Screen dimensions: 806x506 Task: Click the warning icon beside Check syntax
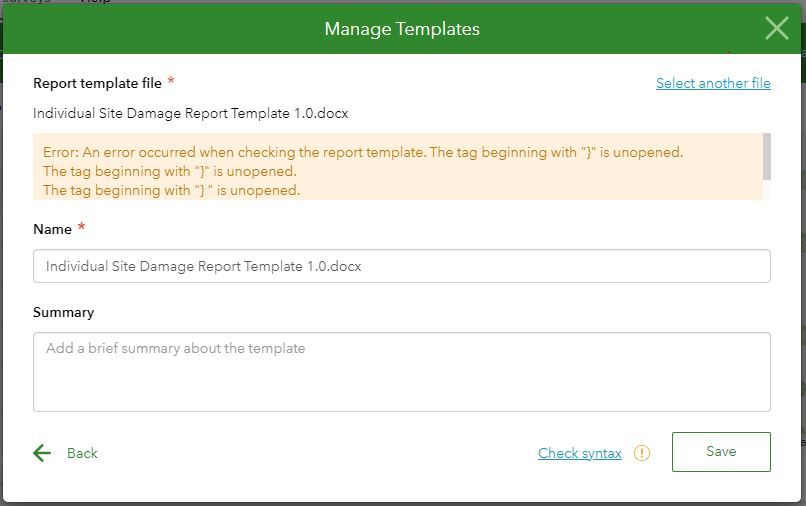[x=642, y=453]
